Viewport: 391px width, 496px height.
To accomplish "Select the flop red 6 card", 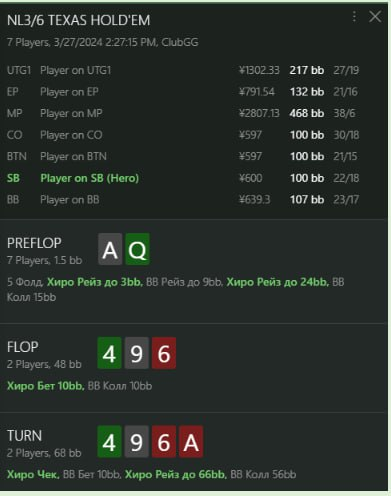I will coord(164,353).
